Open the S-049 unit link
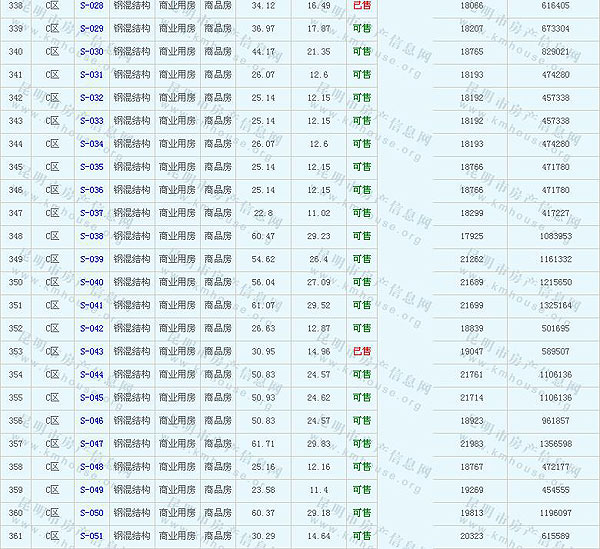This screenshot has height=549, width=600. [x=90, y=490]
